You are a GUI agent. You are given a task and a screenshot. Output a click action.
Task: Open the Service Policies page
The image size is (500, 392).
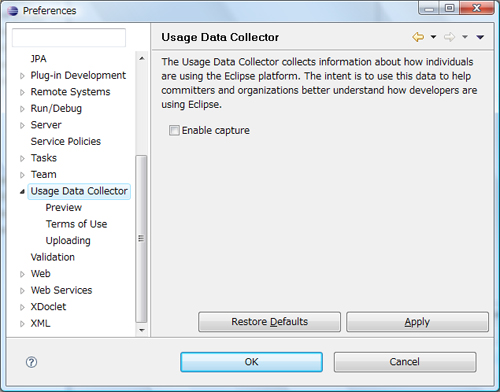pyautogui.click(x=66, y=141)
